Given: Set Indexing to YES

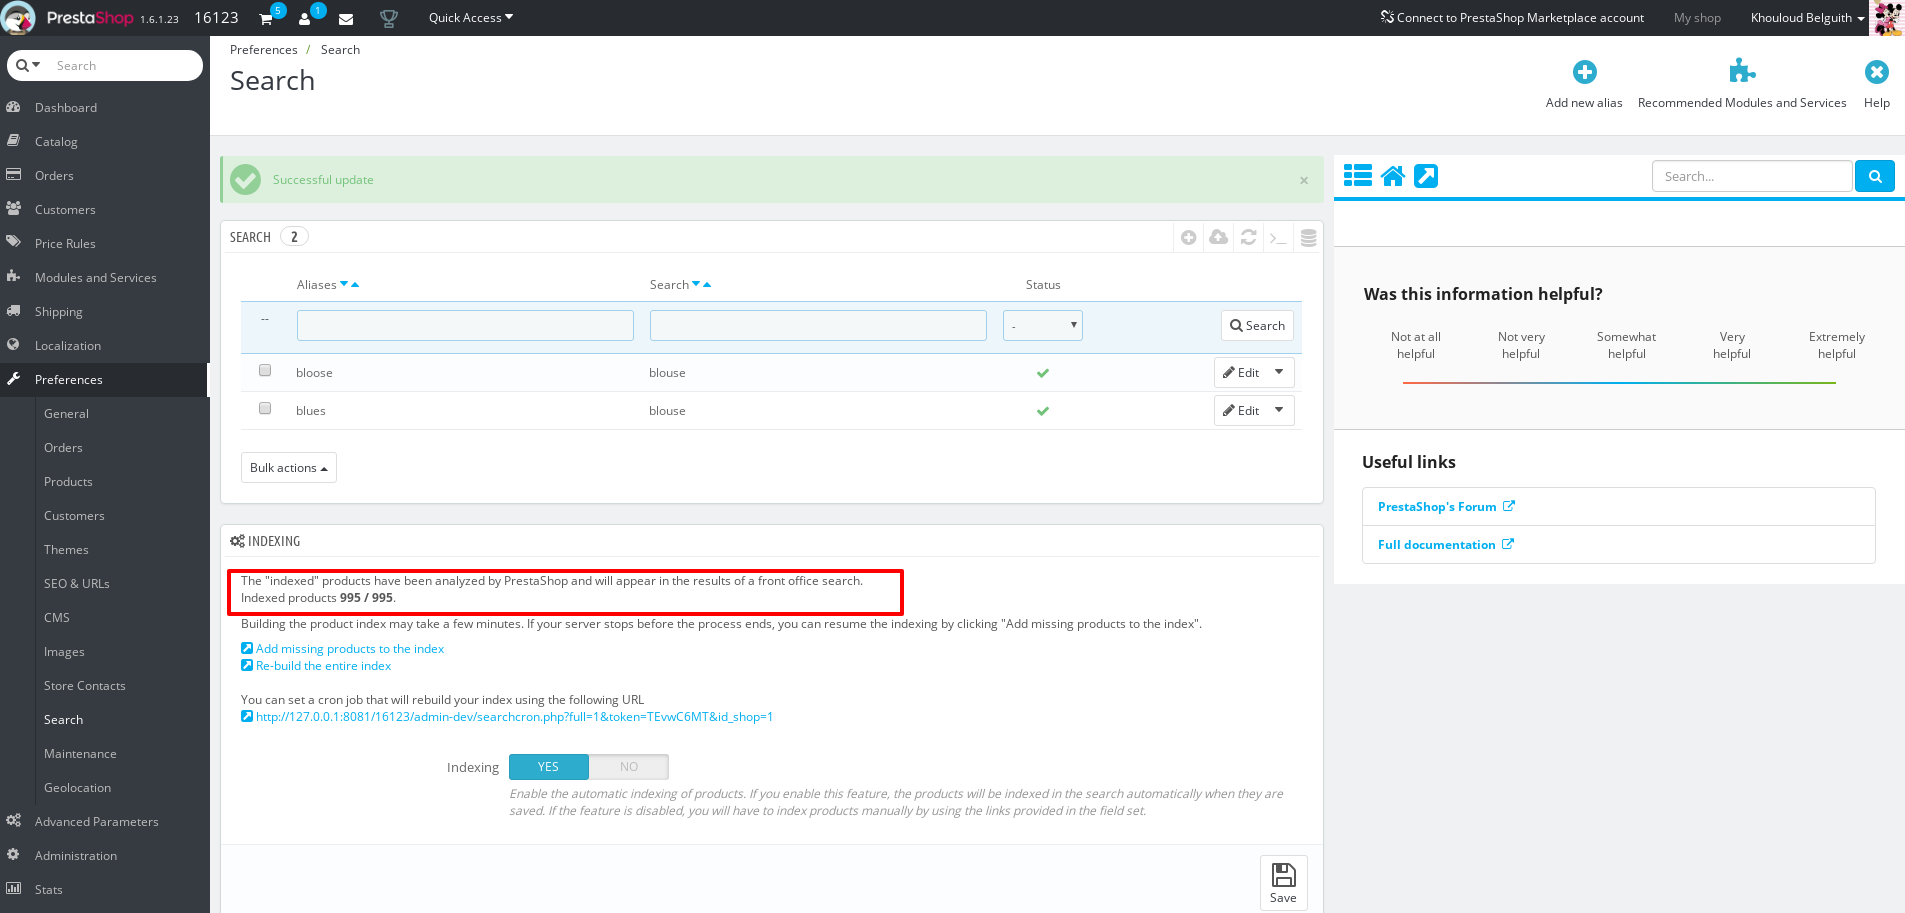Looking at the screenshot, I should click(x=549, y=767).
